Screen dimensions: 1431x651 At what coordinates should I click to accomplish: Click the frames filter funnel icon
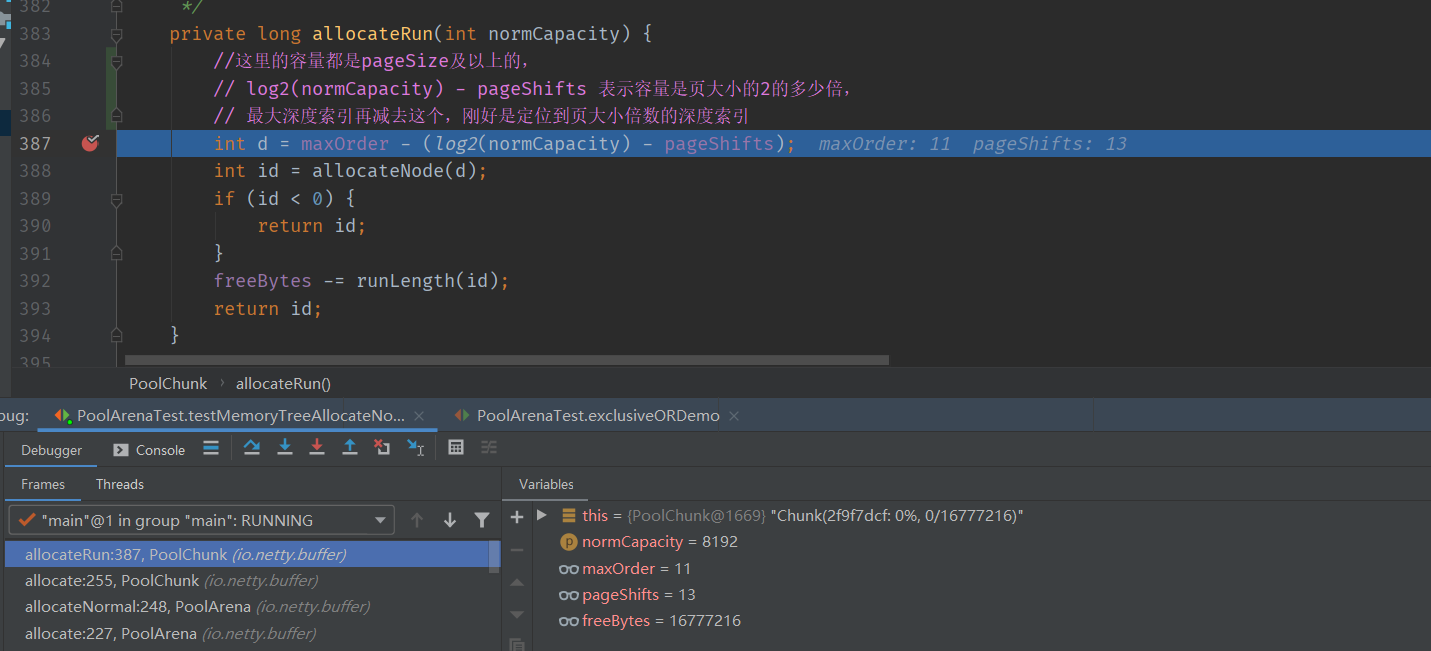pyautogui.click(x=482, y=520)
